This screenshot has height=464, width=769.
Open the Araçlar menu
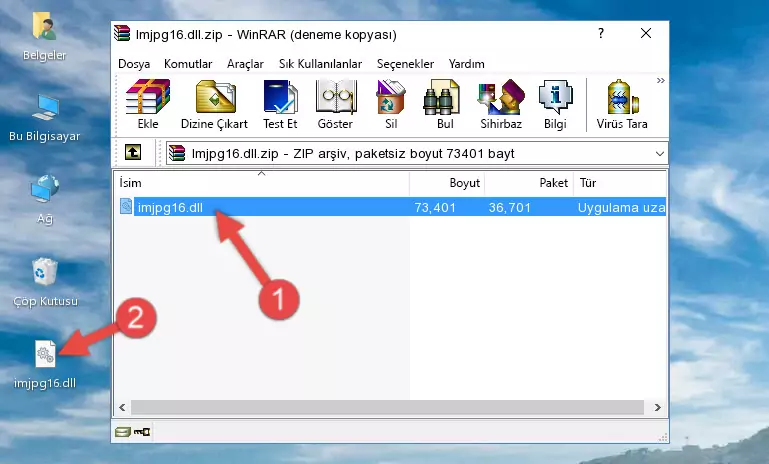coord(245,64)
